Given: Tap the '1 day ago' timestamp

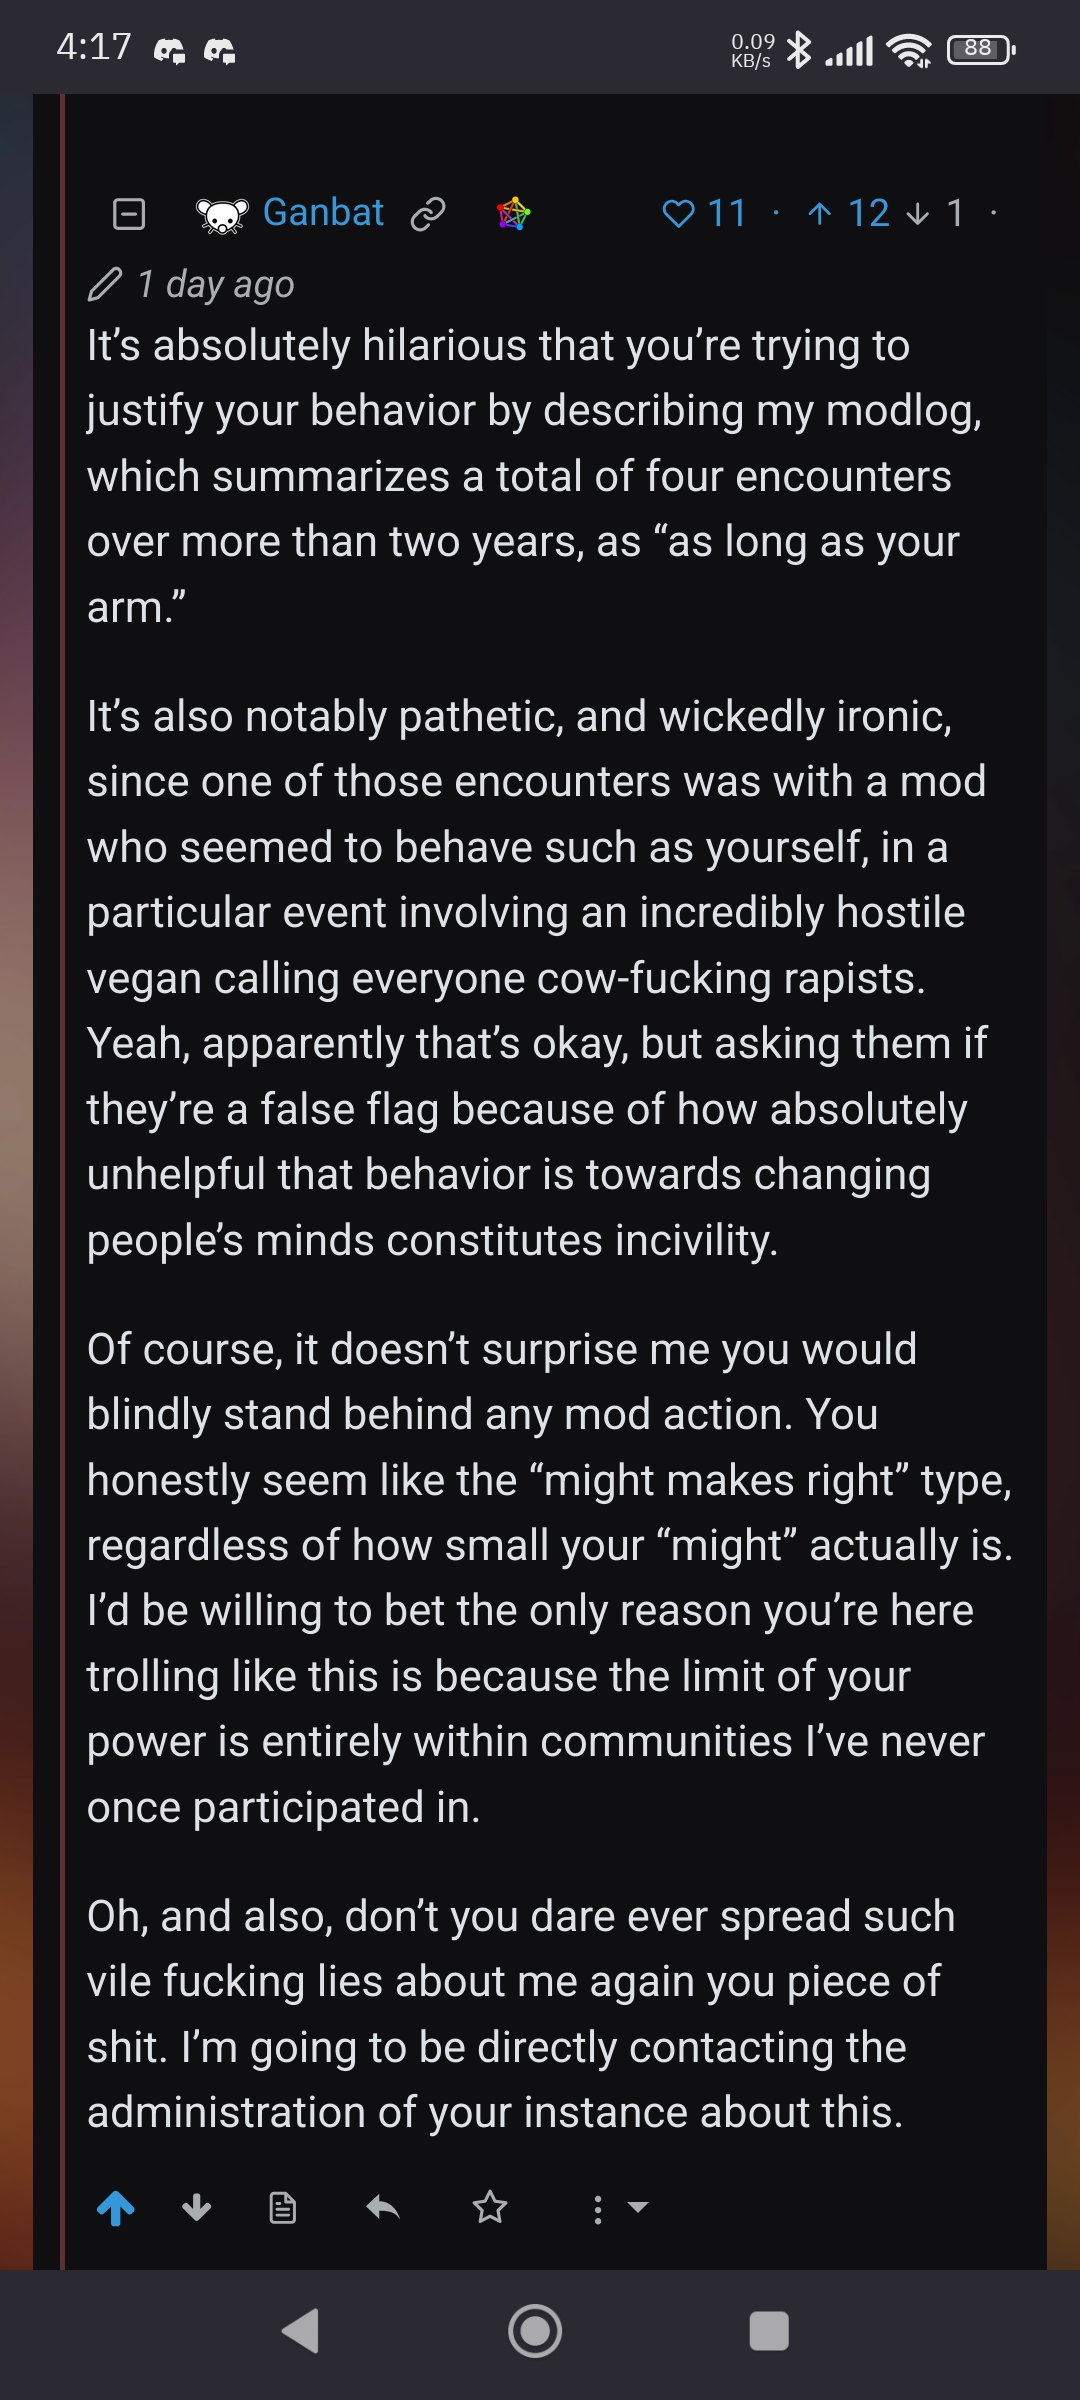Looking at the screenshot, I should pyautogui.click(x=216, y=285).
